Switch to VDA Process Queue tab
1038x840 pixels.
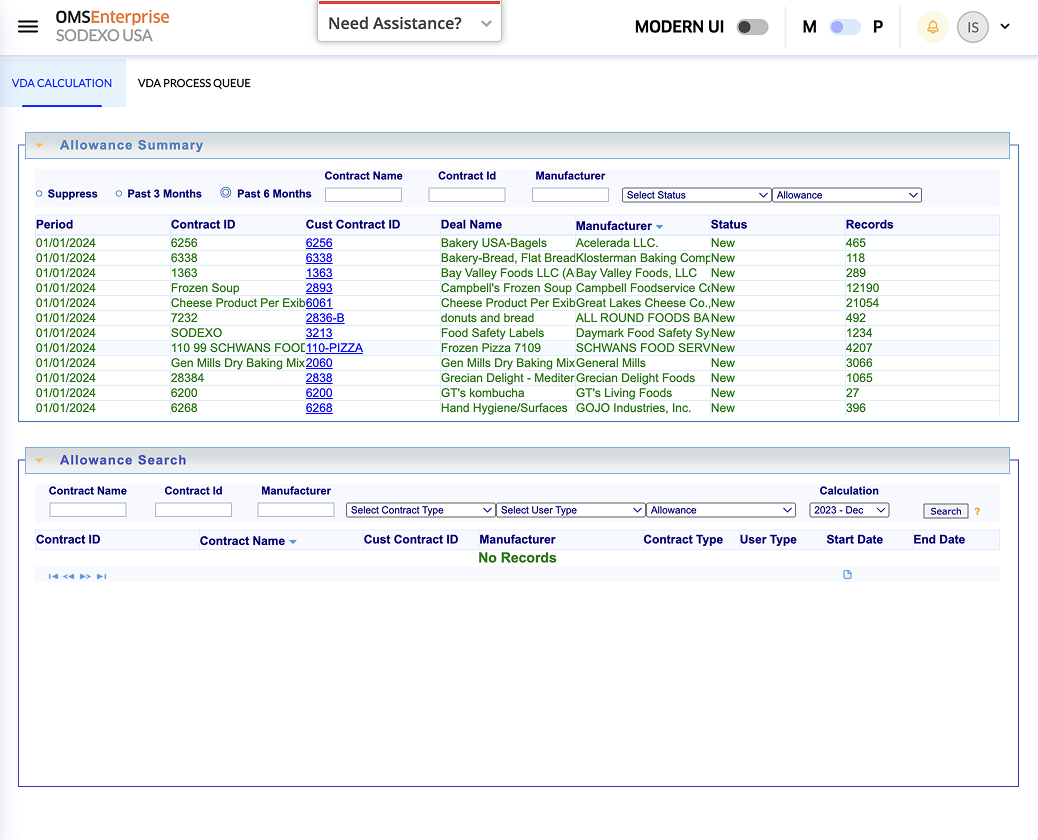tap(194, 83)
